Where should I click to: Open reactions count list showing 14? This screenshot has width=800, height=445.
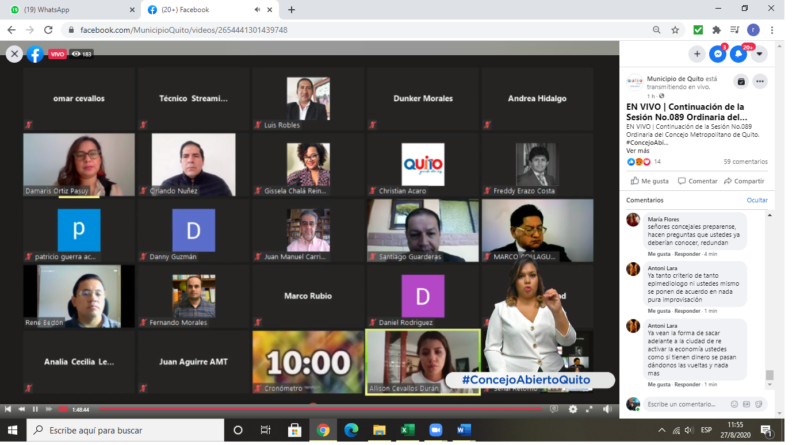657,161
